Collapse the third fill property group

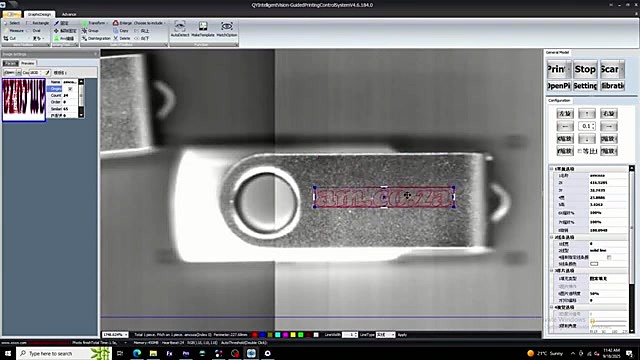[x=552, y=271]
